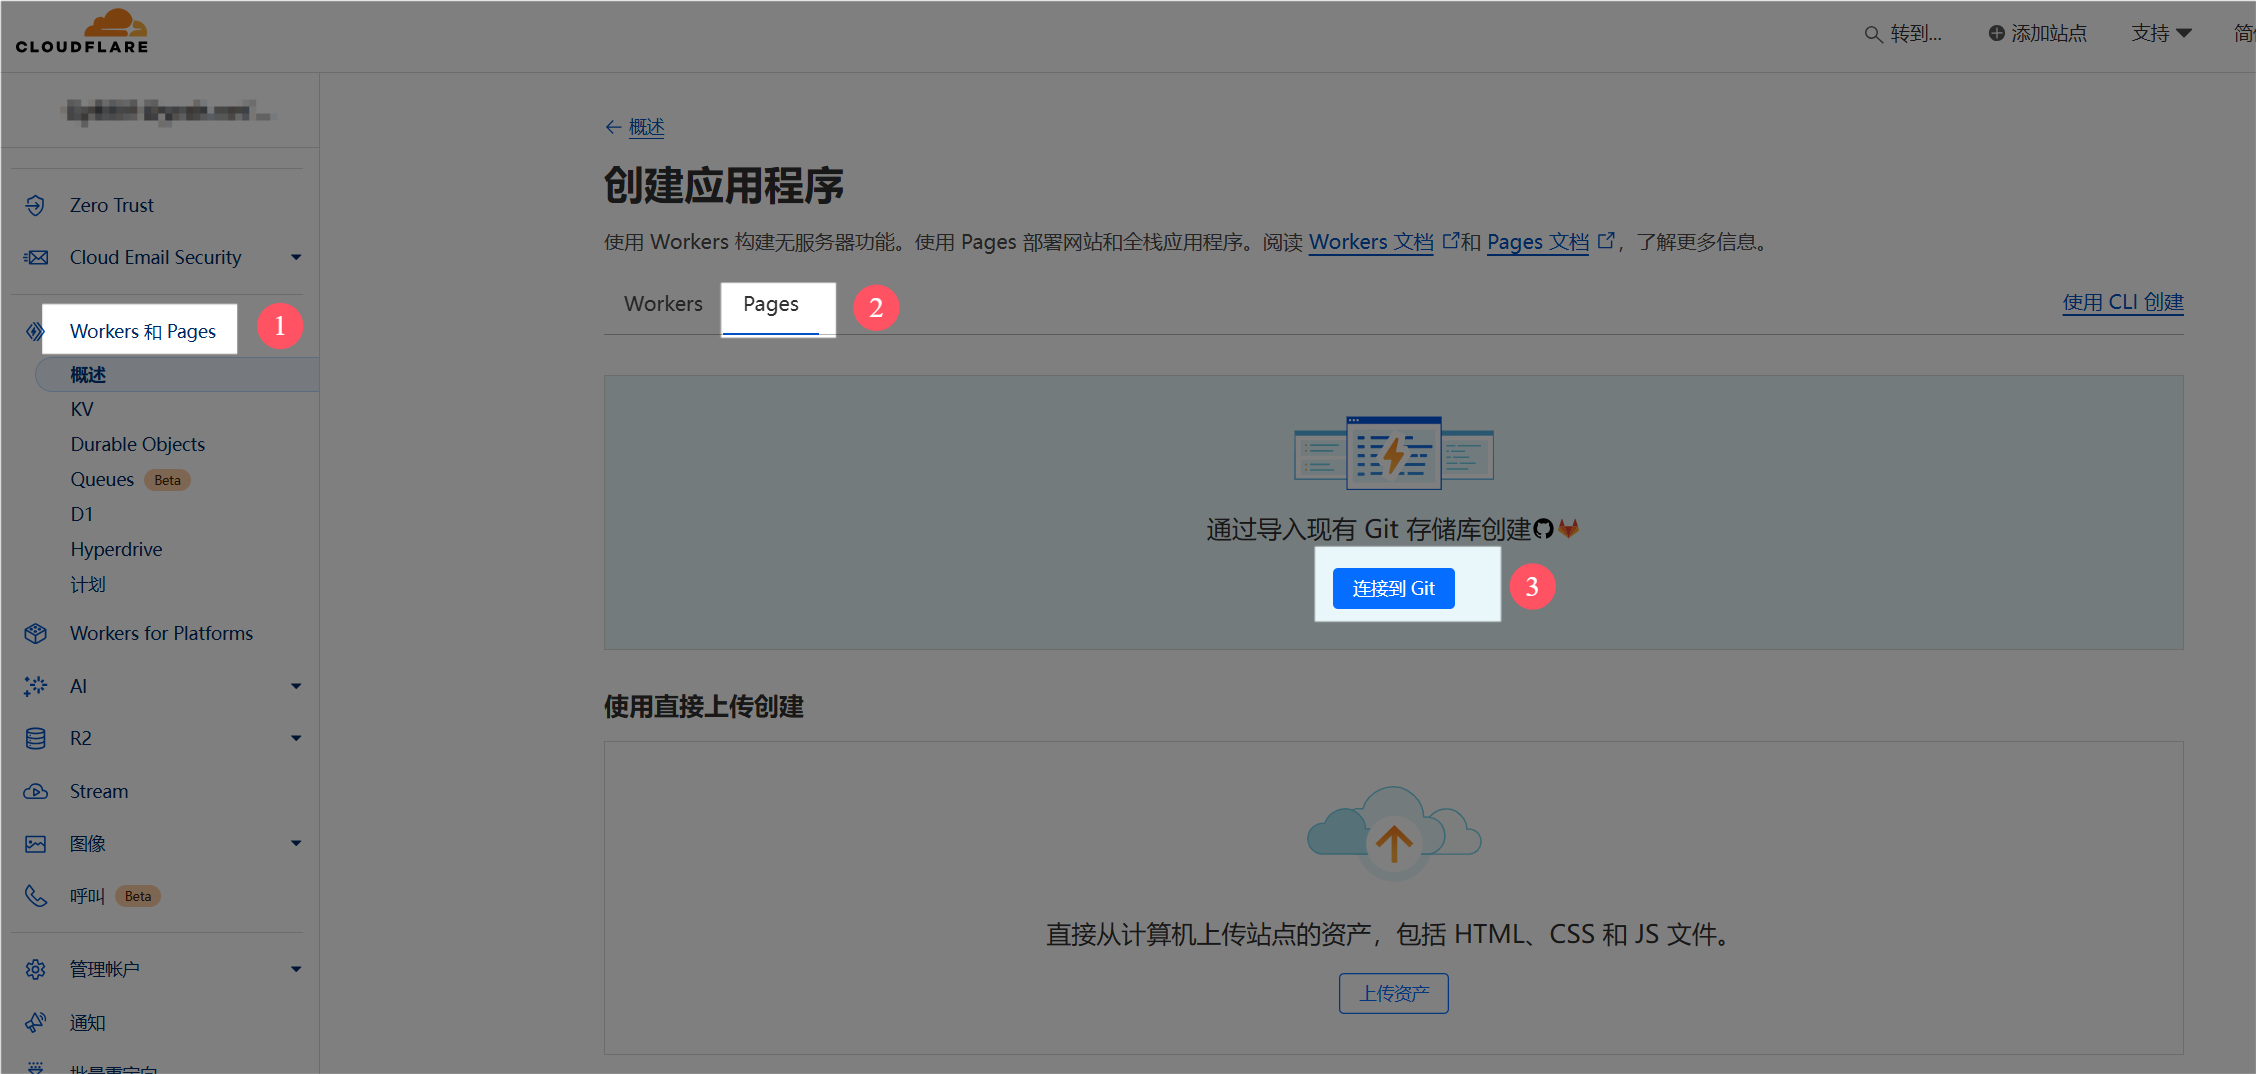Open Workers for Platforms
The height and width of the screenshot is (1074, 2256).
(x=162, y=633)
